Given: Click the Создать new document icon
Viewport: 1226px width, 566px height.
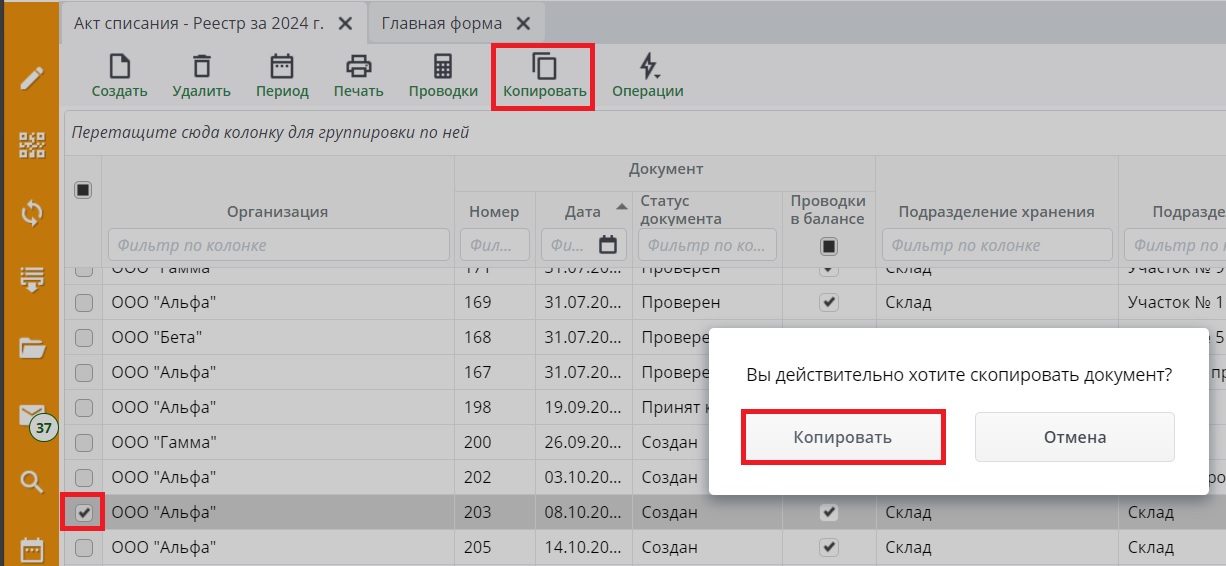Looking at the screenshot, I should [120, 67].
